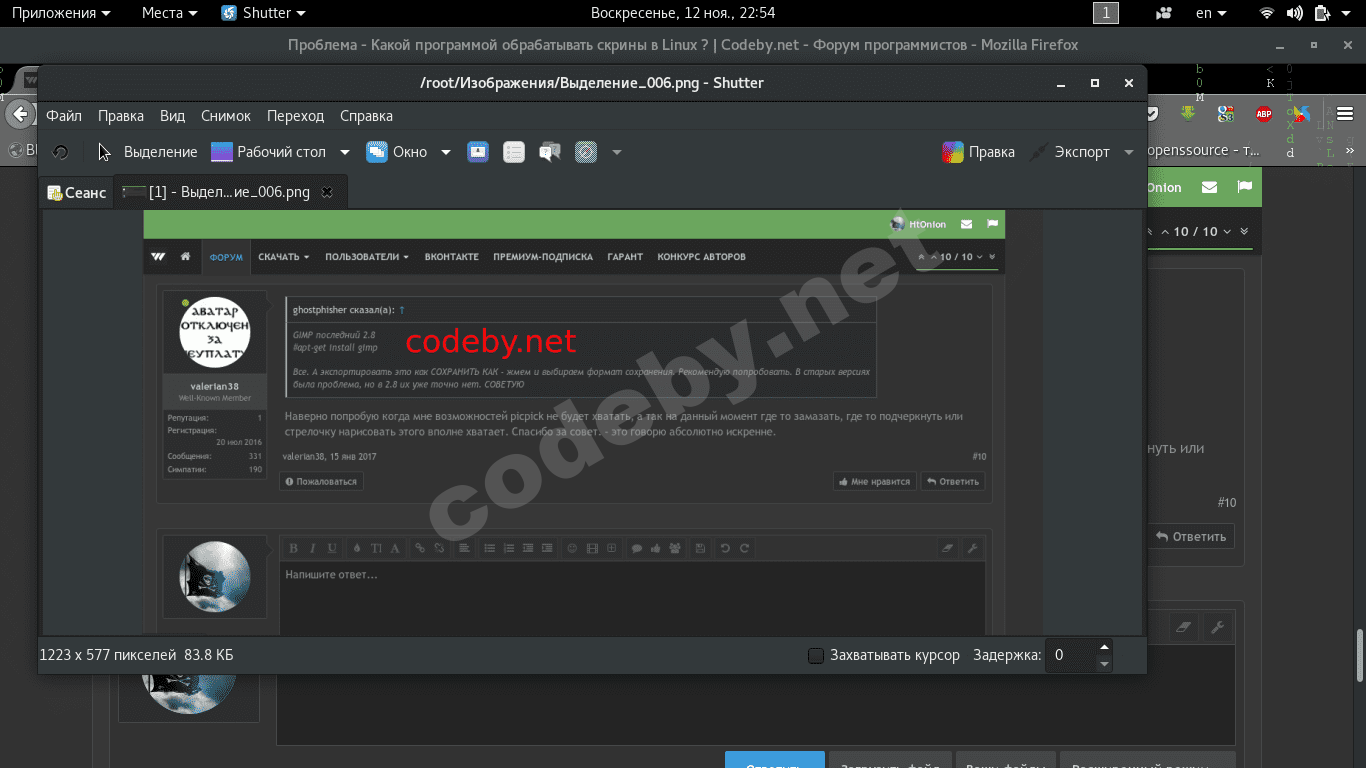
Task: Click the Экспорт toolbar button
Action: tap(1069, 152)
